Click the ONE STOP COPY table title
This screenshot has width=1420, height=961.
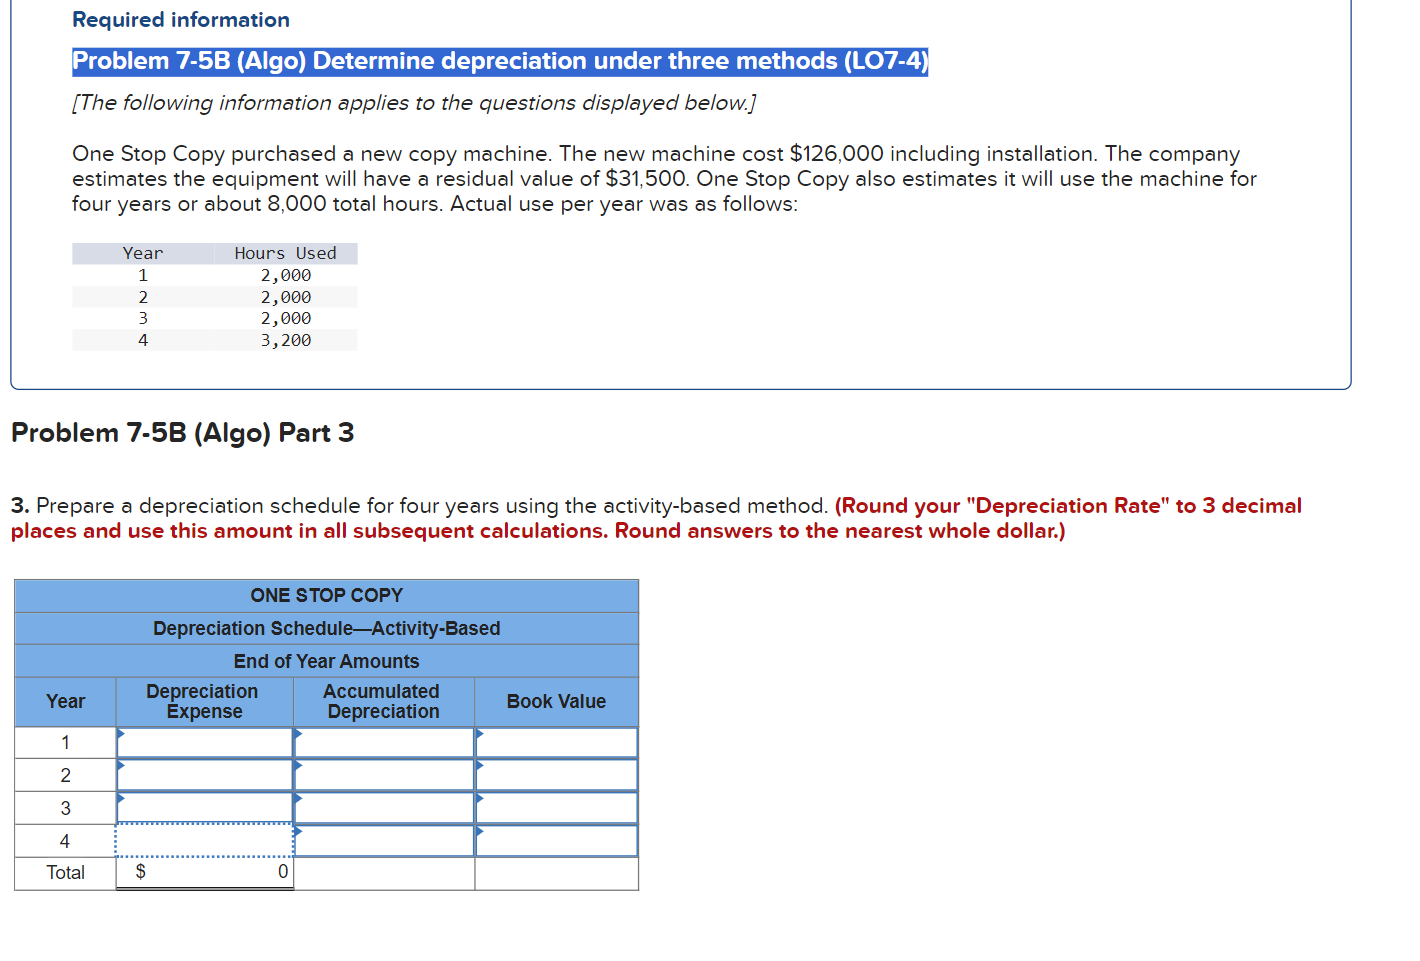(x=326, y=595)
